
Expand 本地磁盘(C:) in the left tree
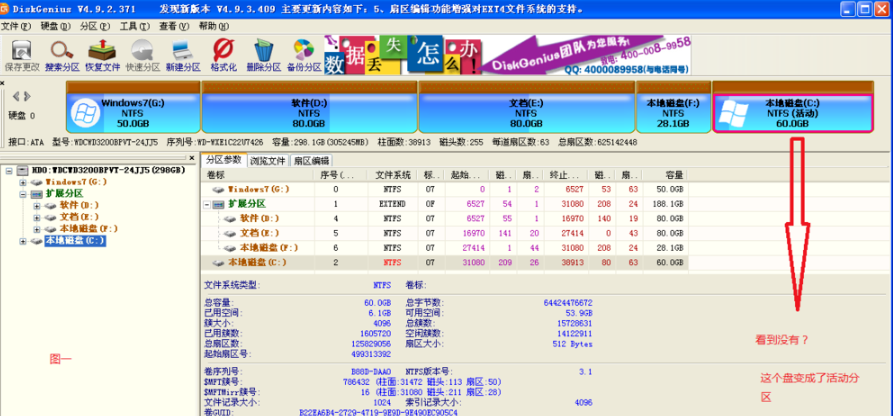pyautogui.click(x=23, y=241)
